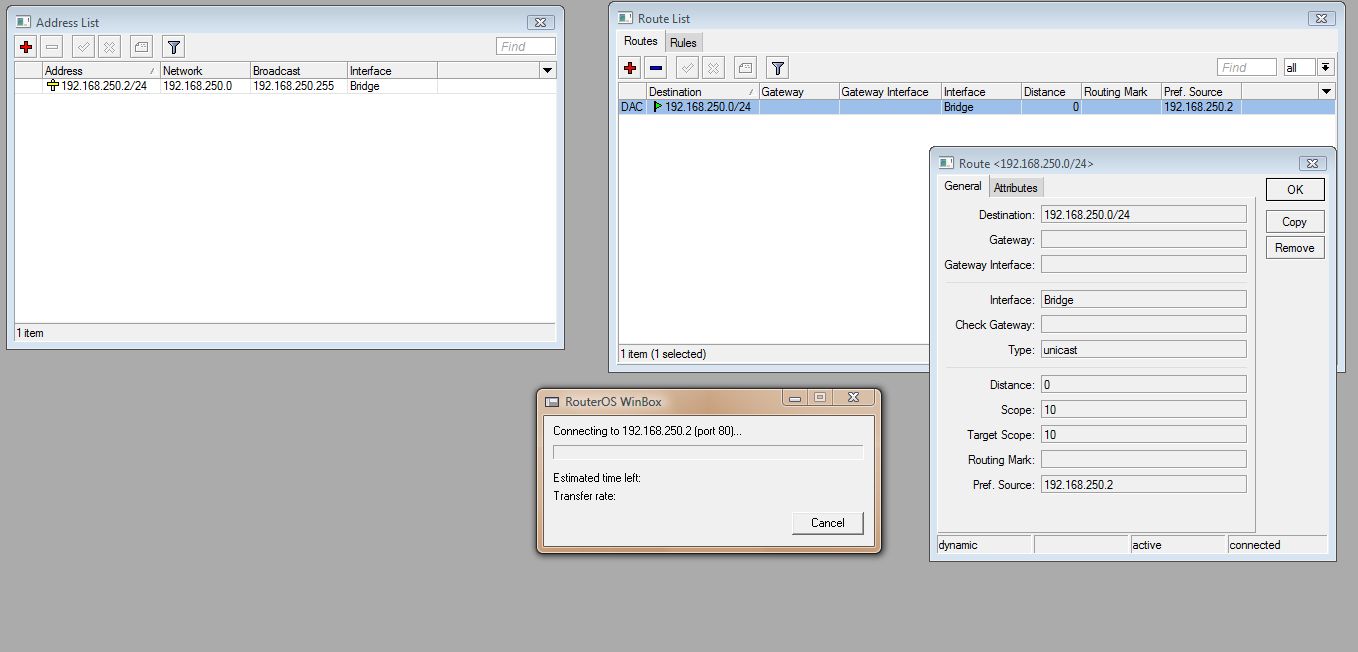Sort by Pref. Source column header
Viewport: 1358px width, 652px height.
click(x=1201, y=92)
